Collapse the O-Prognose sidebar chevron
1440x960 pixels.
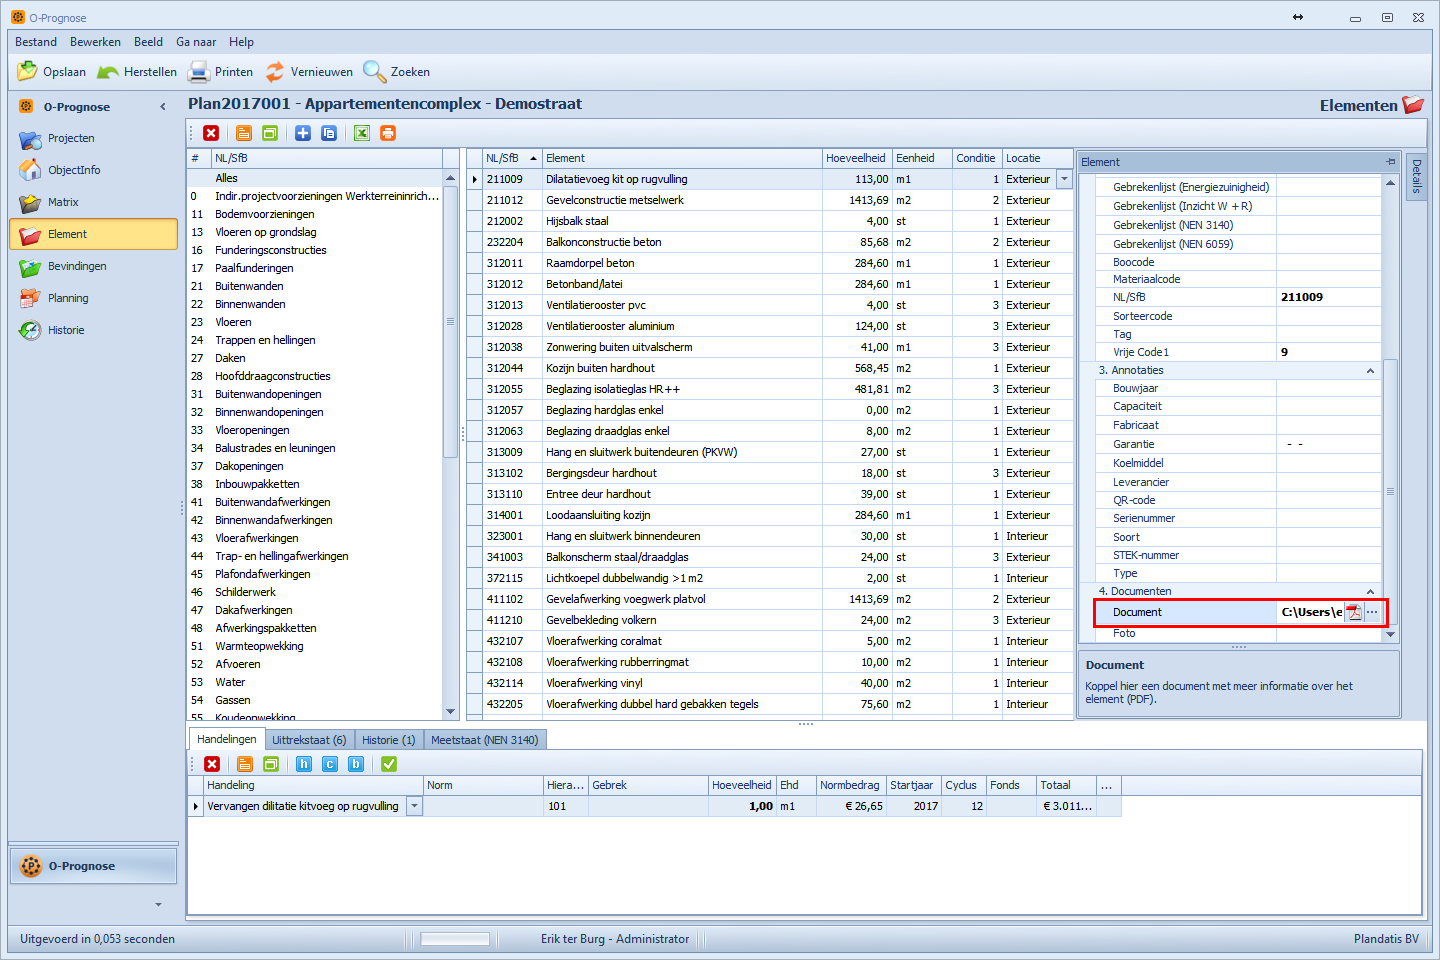tap(163, 107)
